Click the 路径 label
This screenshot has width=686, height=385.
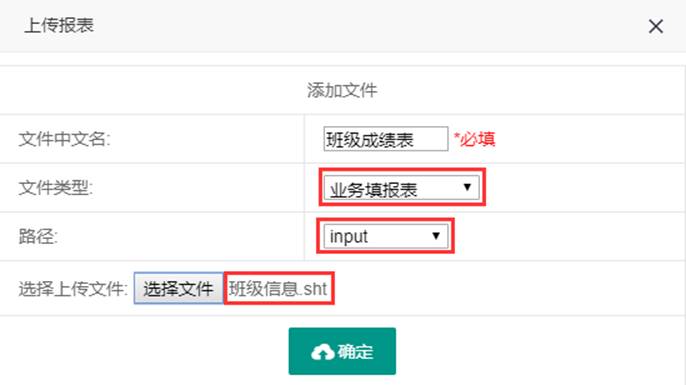[x=38, y=237]
